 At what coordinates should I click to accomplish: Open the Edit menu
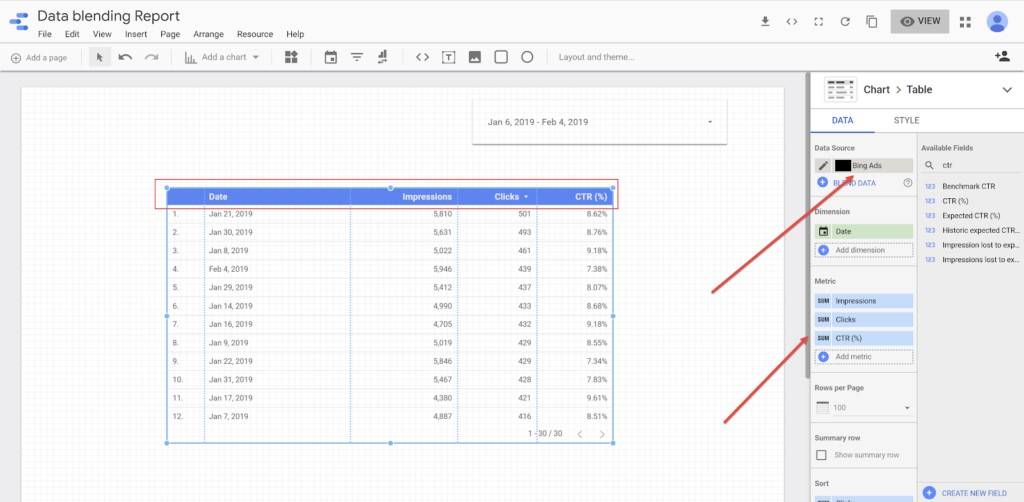(x=72, y=34)
